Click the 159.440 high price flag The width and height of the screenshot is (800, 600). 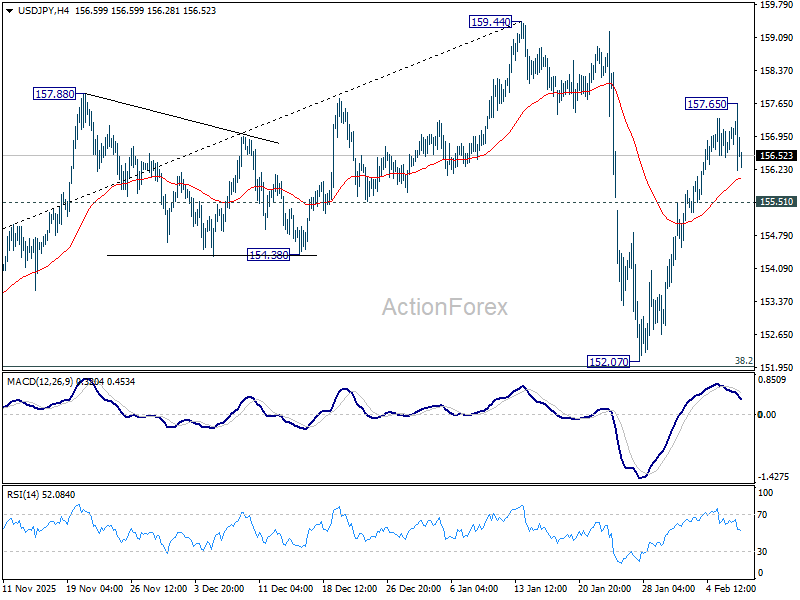pyautogui.click(x=489, y=20)
